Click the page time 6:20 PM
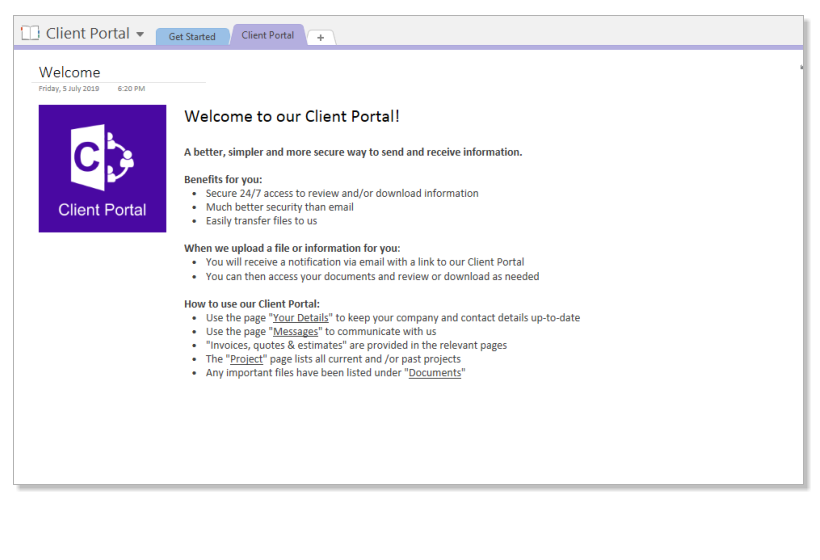Image resolution: width=820 pixels, height=560 pixels. click(x=131, y=88)
